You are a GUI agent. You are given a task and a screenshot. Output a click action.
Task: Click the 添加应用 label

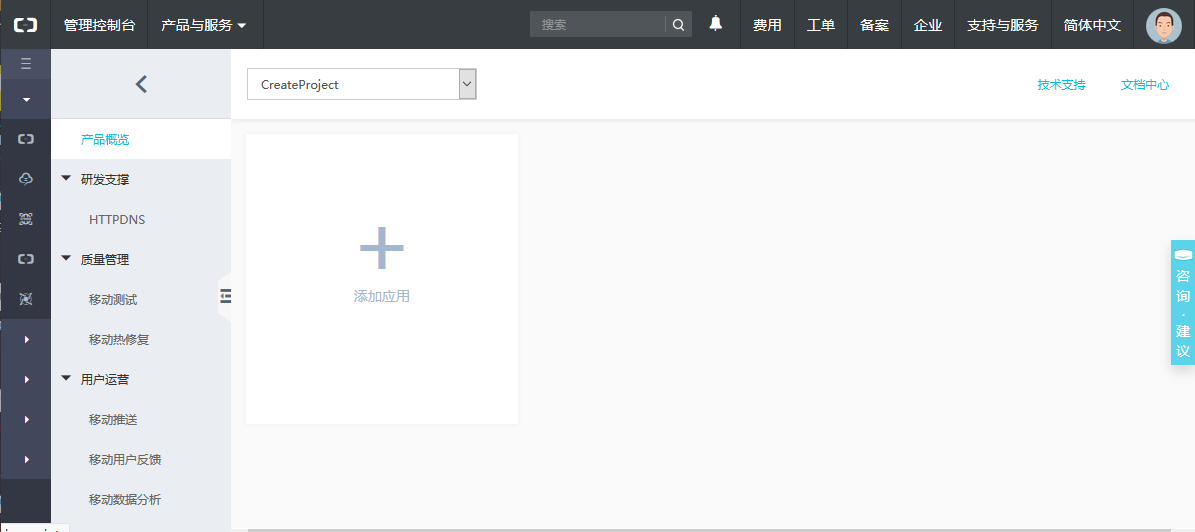382,296
